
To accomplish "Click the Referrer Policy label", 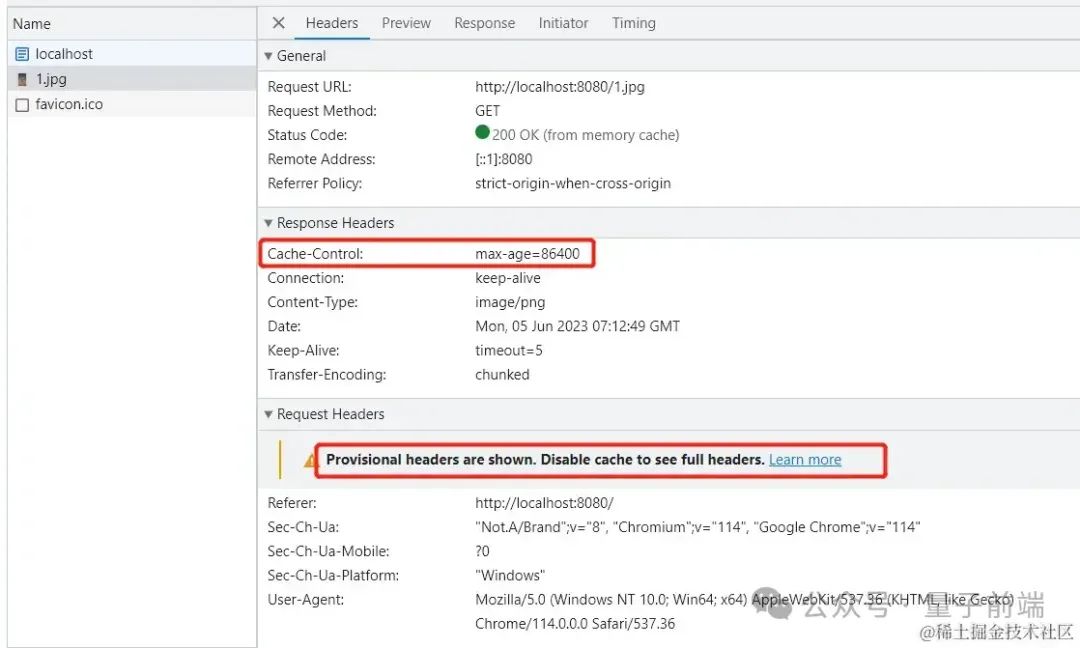I will 315,183.
